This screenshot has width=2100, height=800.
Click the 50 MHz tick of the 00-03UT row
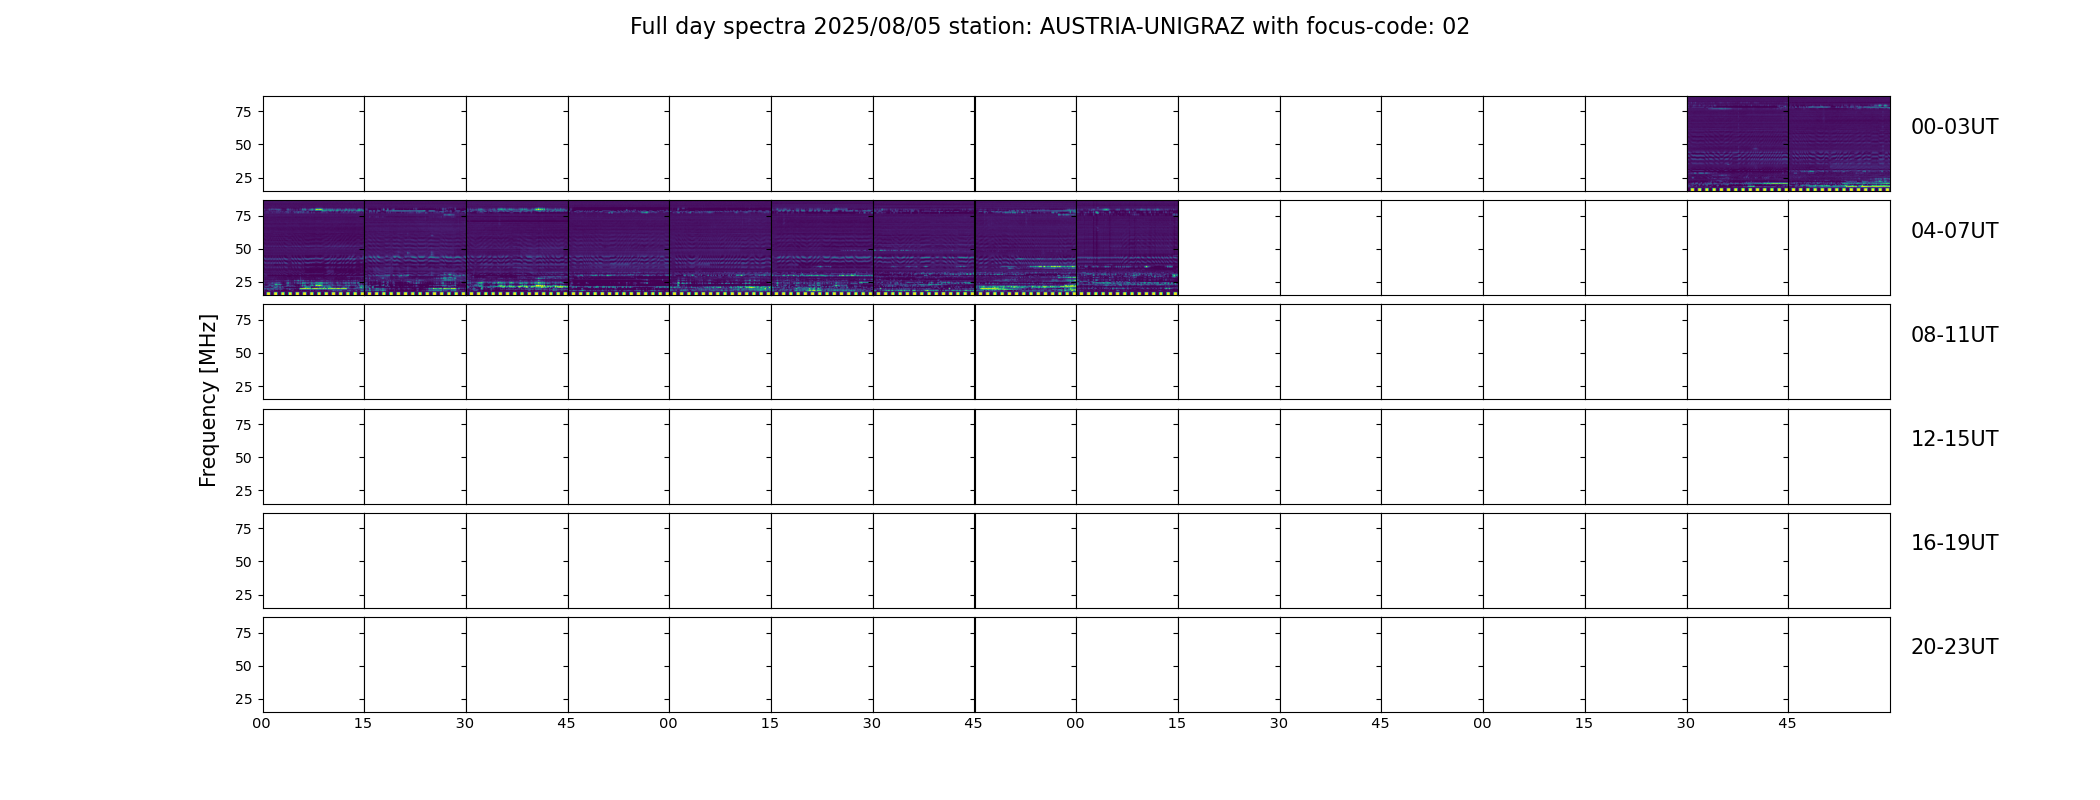point(243,145)
